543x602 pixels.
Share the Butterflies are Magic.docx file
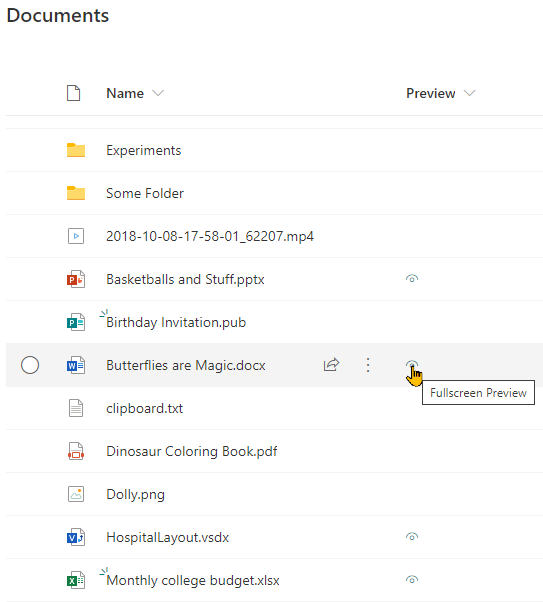tap(331, 365)
